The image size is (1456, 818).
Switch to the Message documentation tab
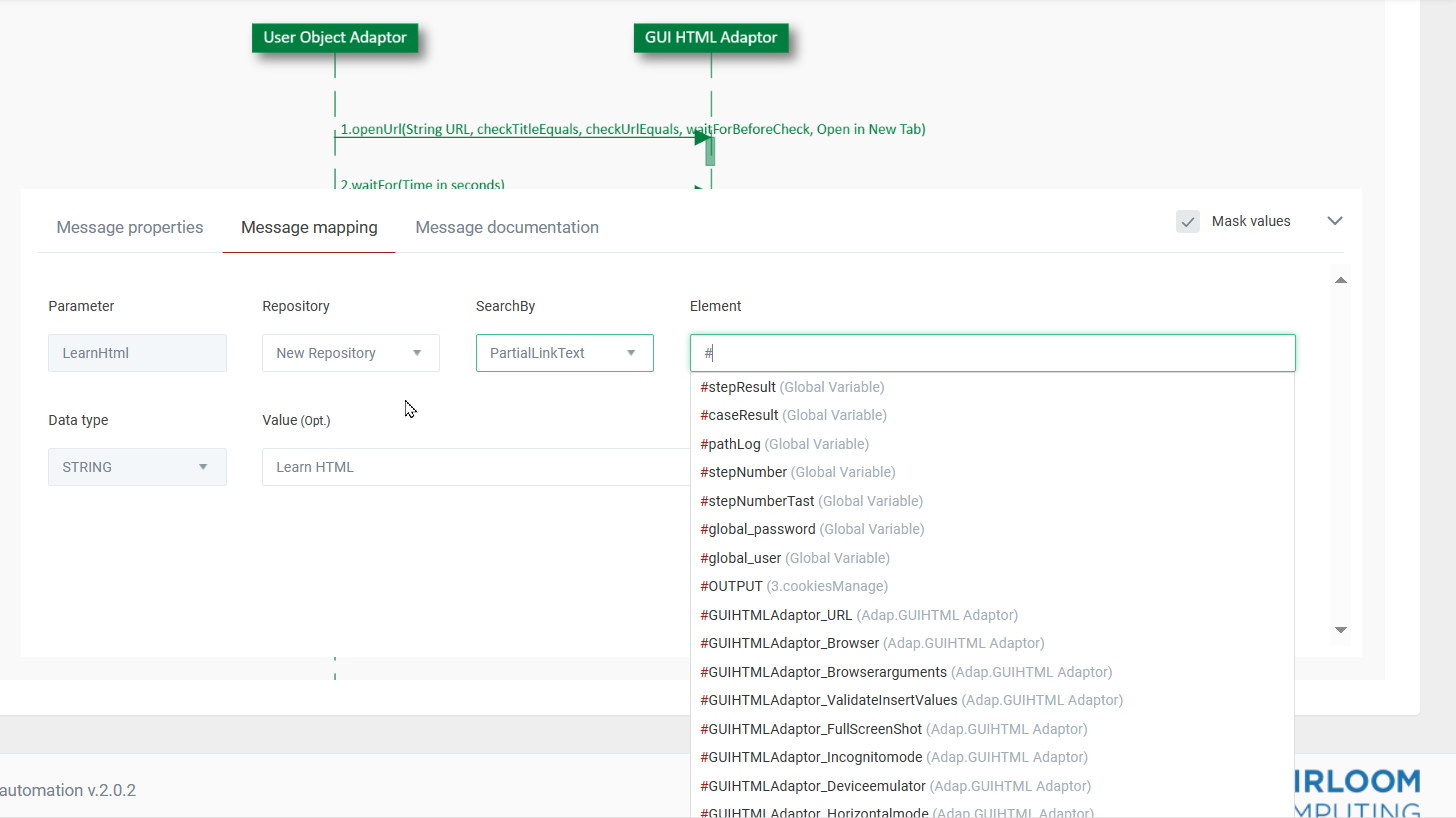pos(507,227)
